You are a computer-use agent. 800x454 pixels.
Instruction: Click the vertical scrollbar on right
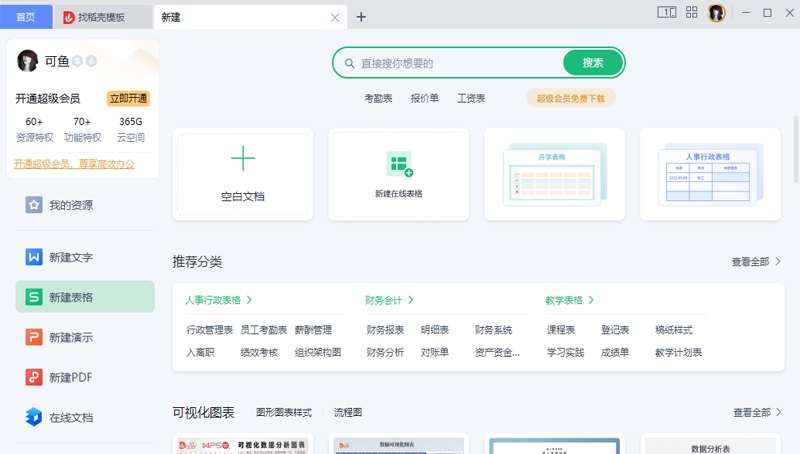tap(796, 149)
